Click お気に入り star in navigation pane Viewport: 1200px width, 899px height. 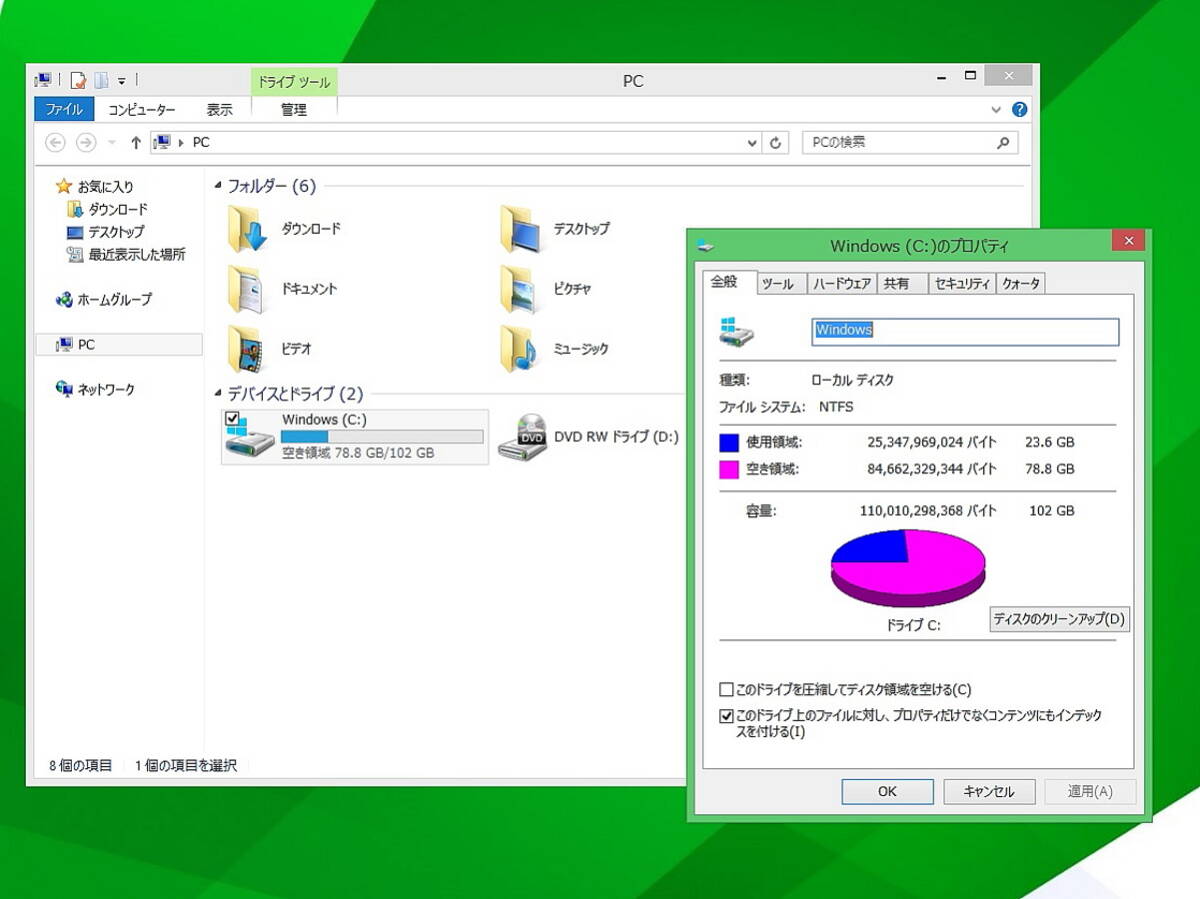[x=64, y=186]
